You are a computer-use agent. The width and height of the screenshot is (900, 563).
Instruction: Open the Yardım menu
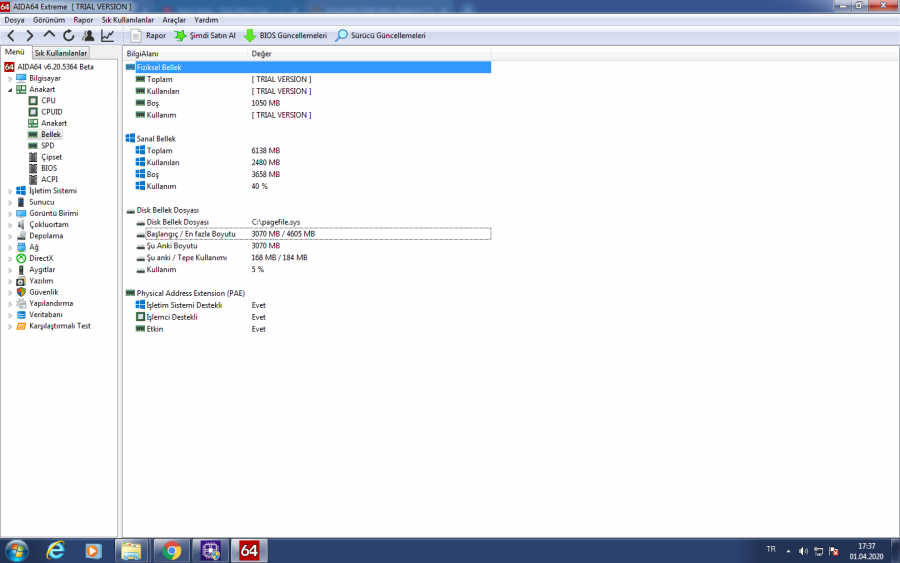206,20
